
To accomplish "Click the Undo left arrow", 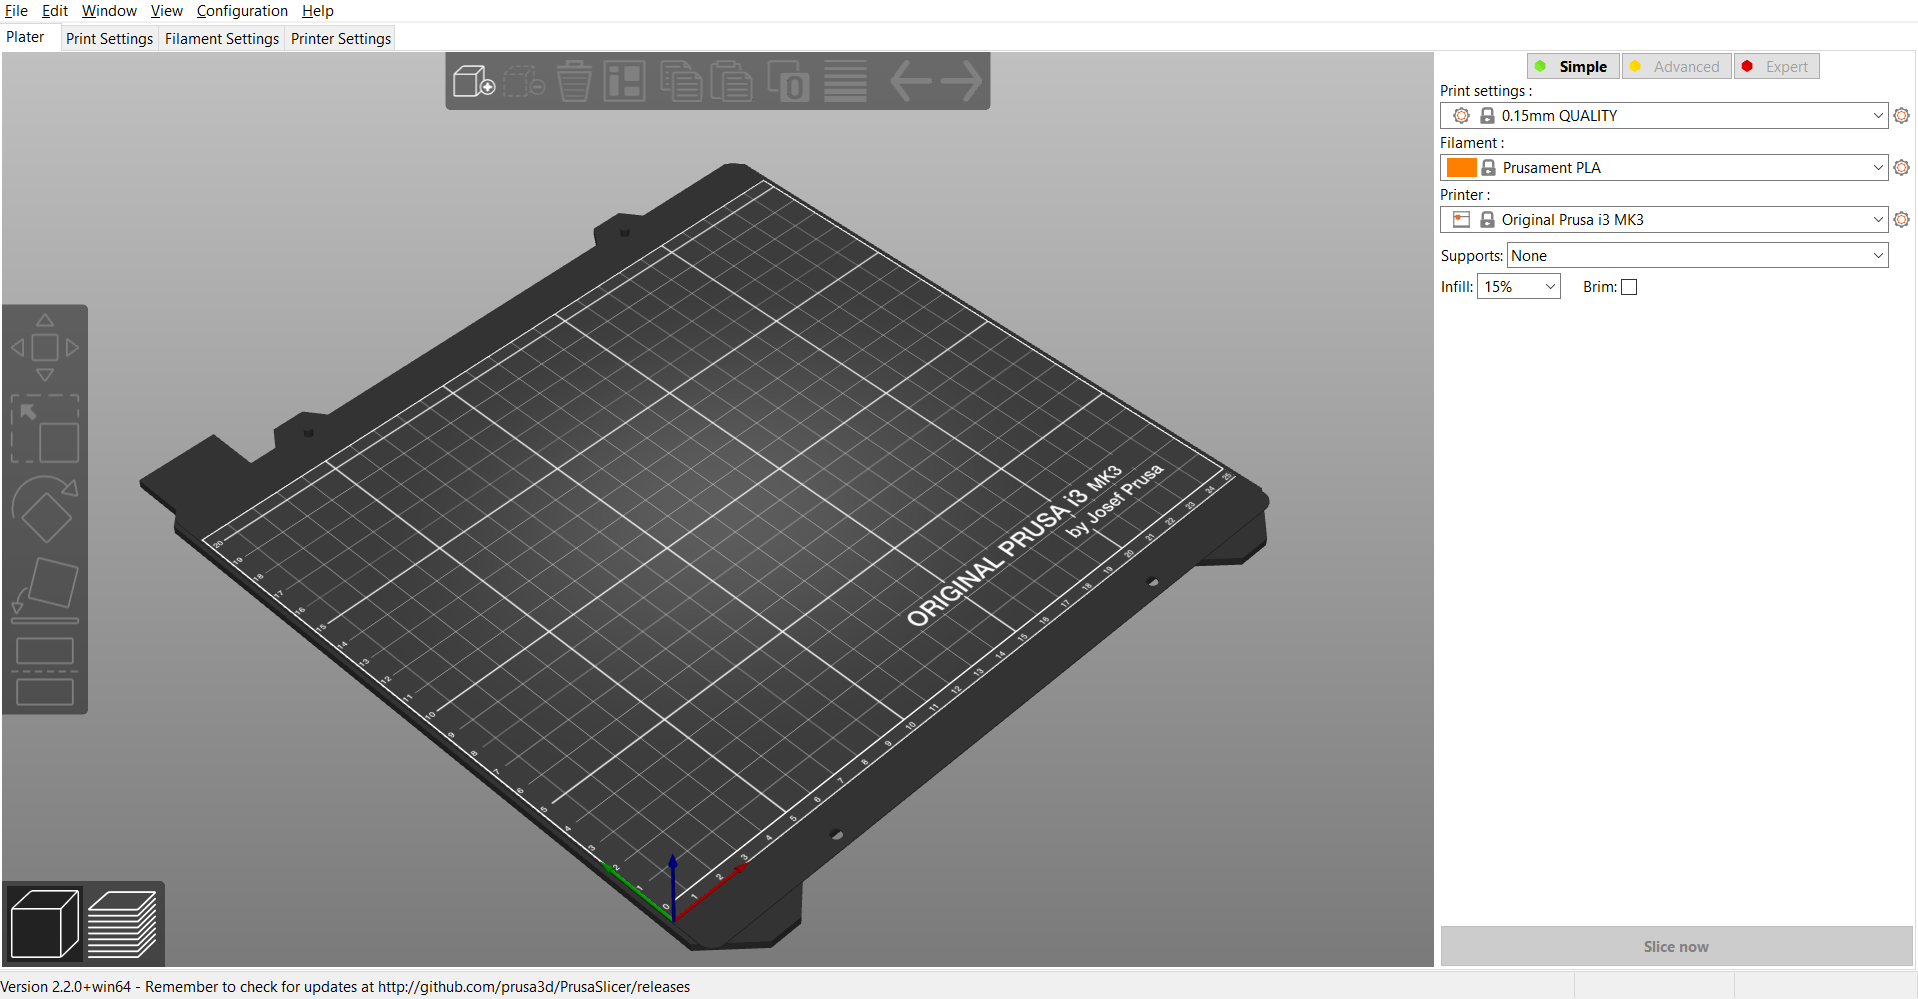I will (x=910, y=81).
